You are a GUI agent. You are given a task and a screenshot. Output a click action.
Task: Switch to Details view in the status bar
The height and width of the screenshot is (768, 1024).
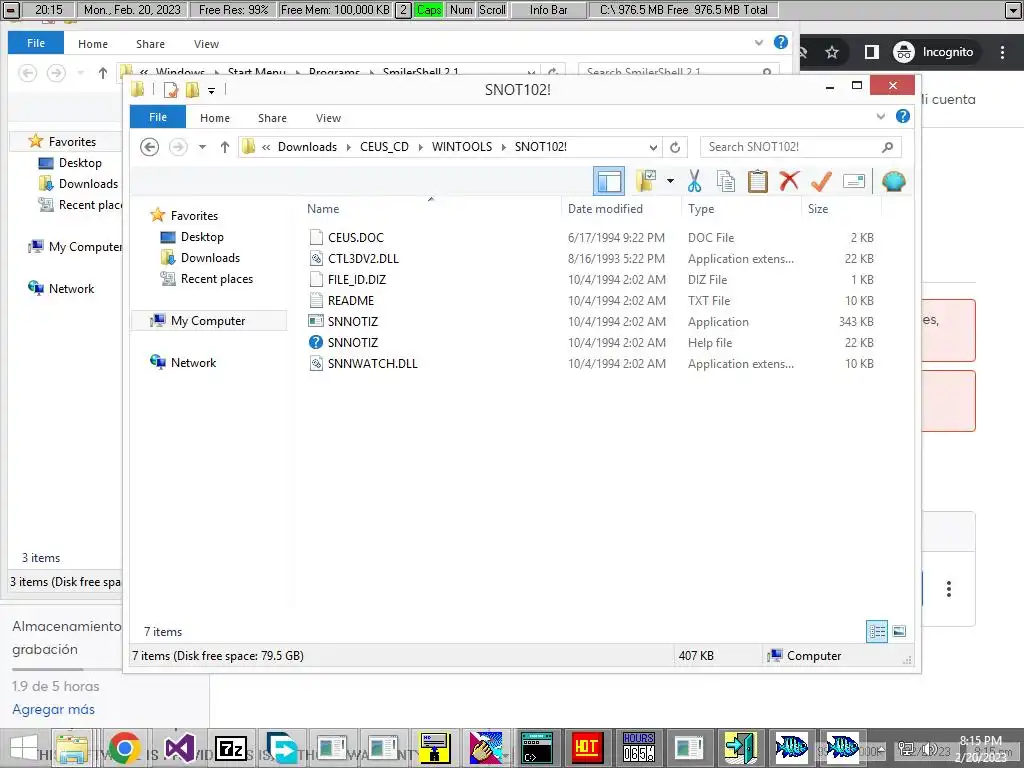click(877, 631)
